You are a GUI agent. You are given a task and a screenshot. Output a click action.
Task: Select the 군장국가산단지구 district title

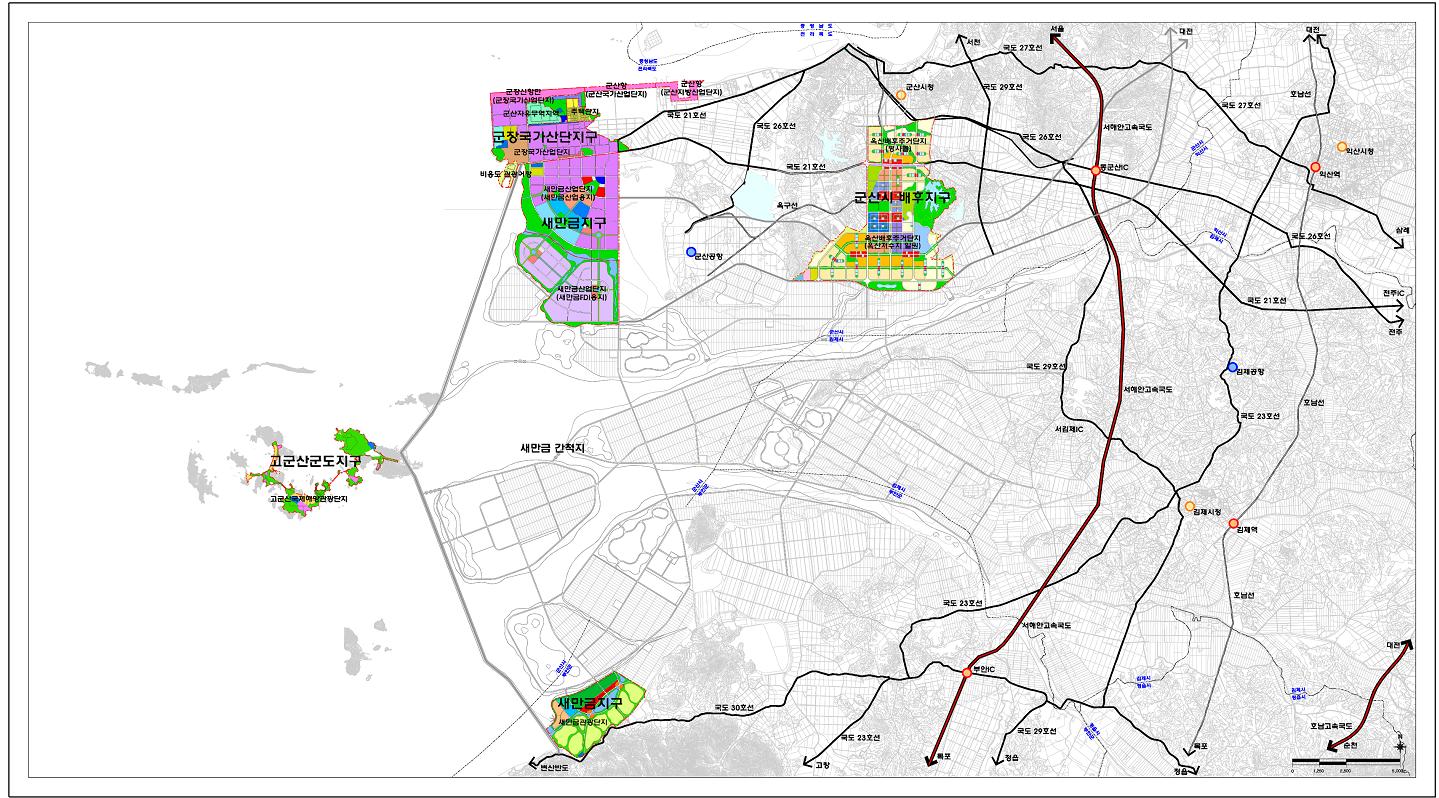(x=545, y=136)
